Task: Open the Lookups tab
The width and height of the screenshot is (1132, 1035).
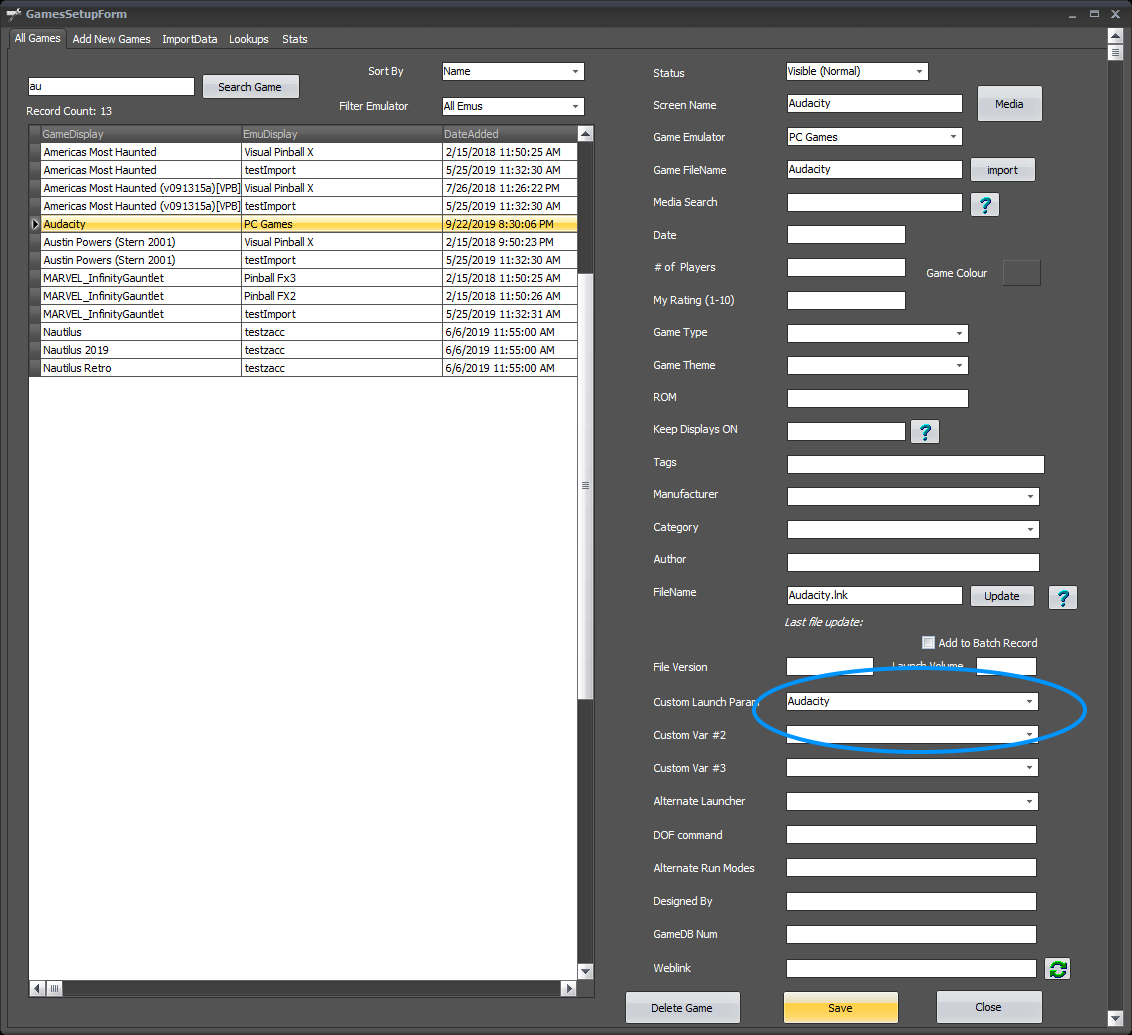Action: point(248,39)
